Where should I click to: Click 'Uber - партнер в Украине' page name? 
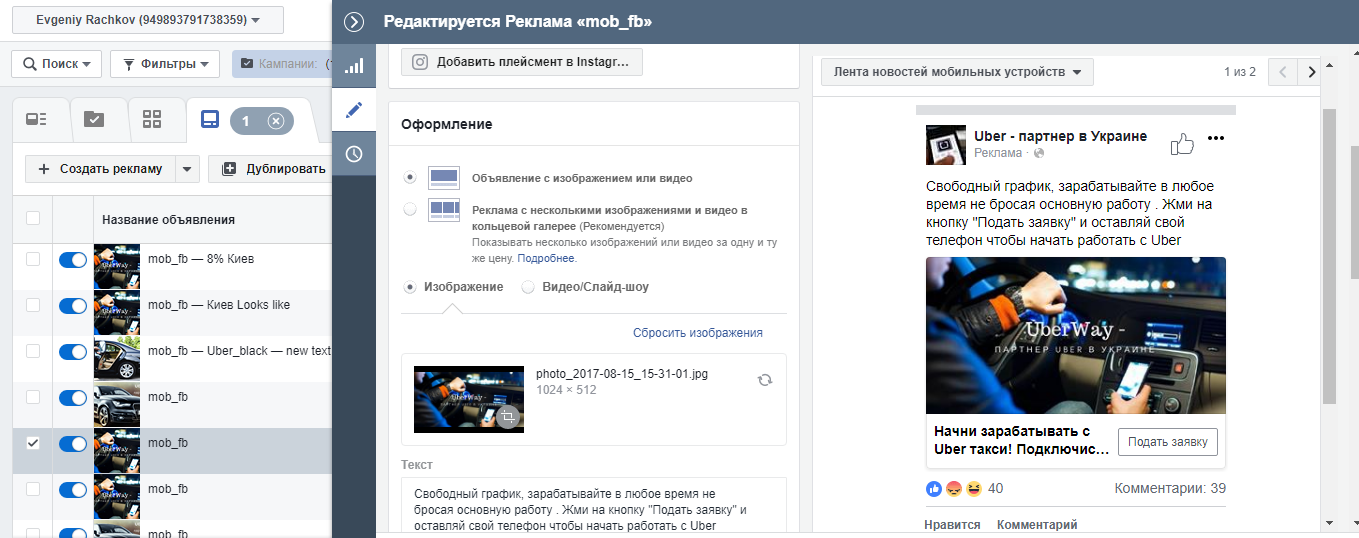pos(1060,136)
